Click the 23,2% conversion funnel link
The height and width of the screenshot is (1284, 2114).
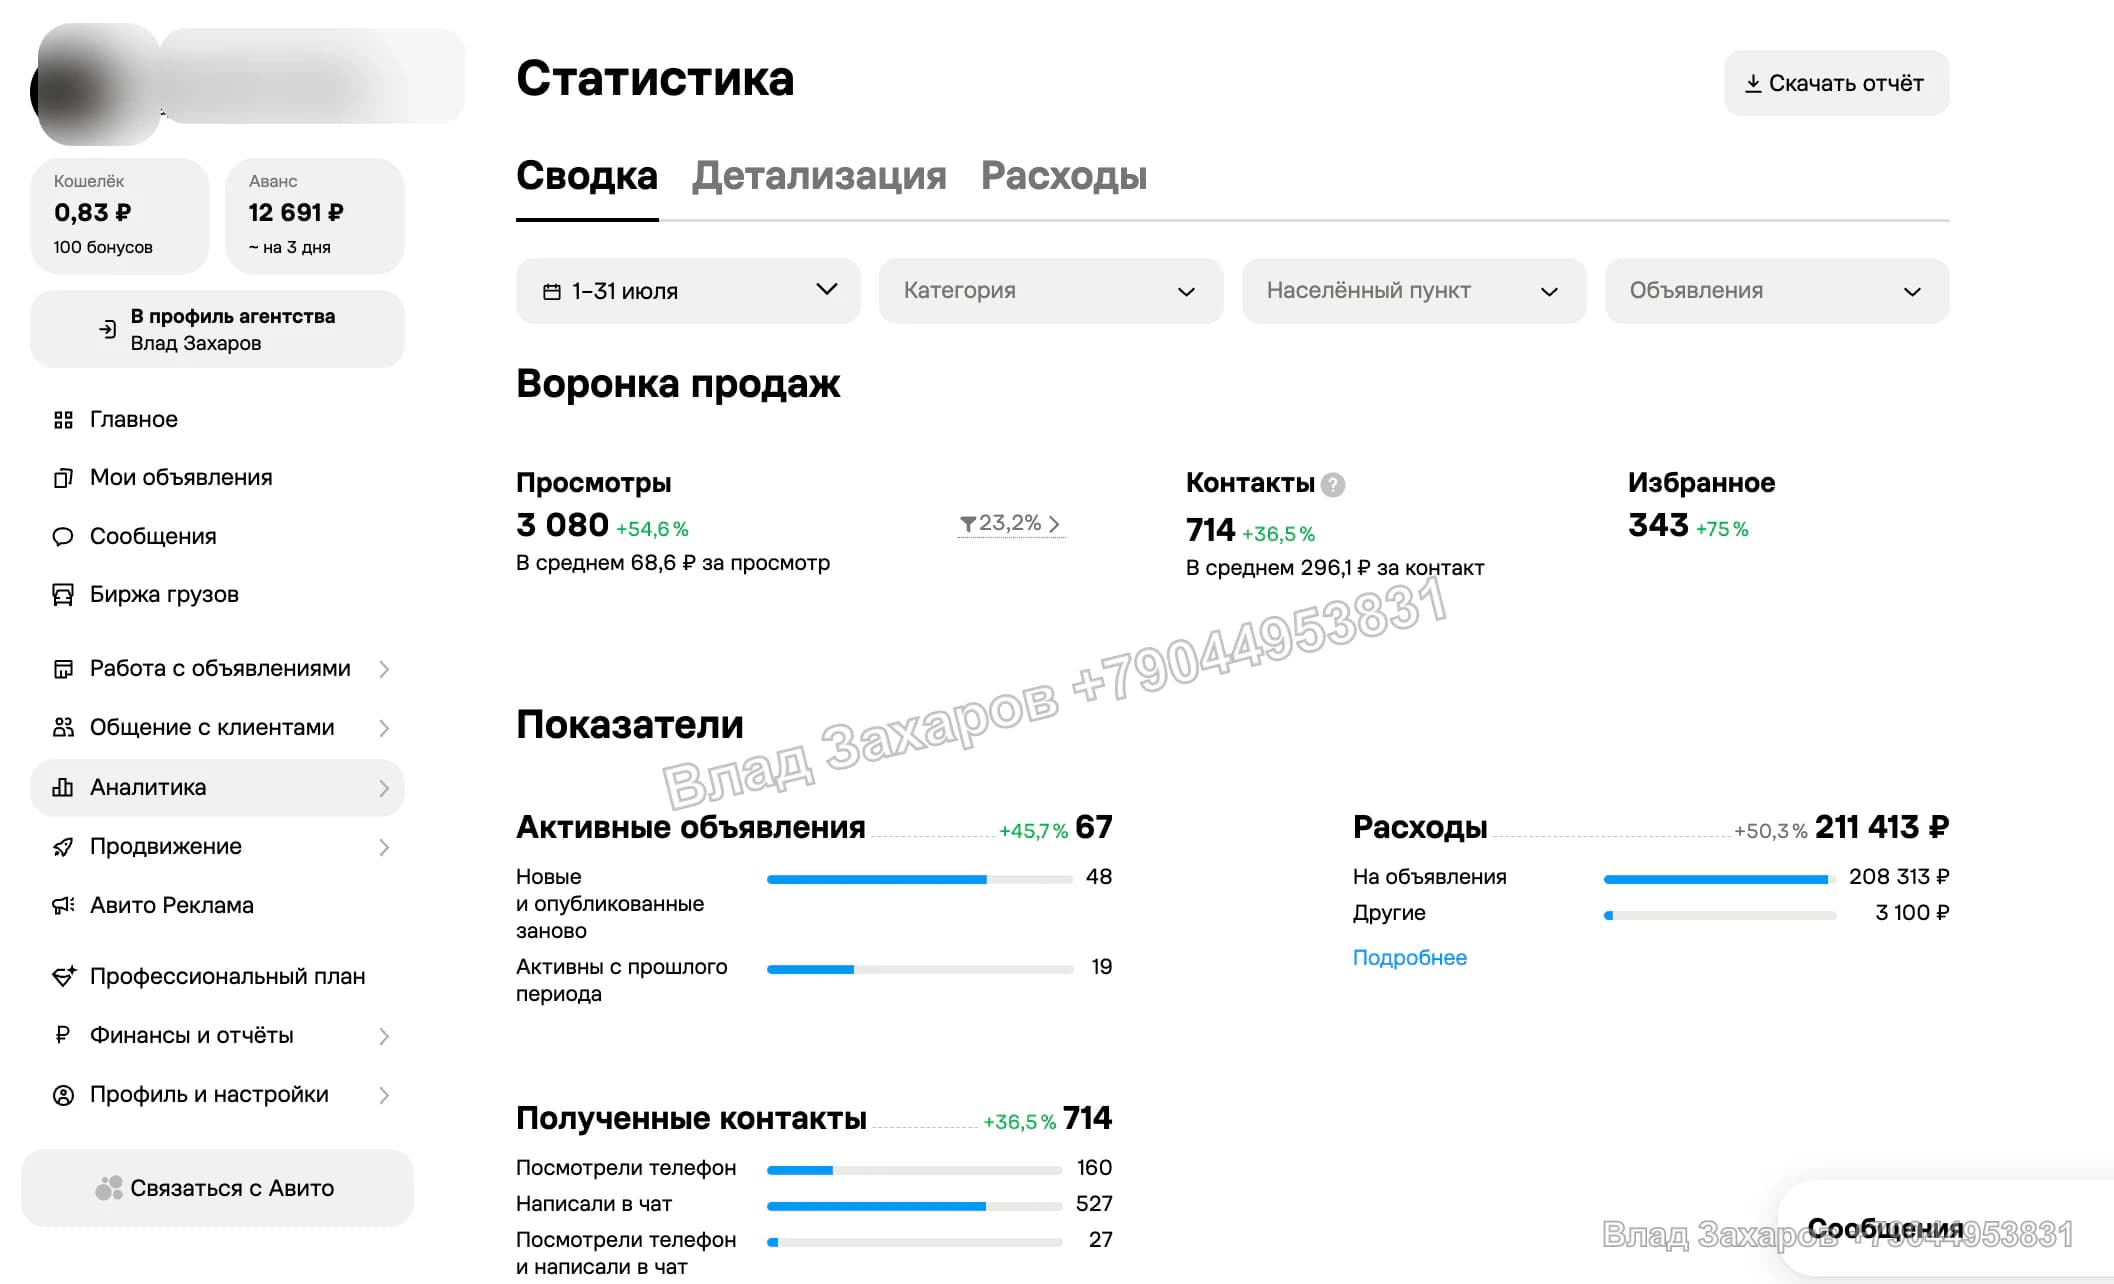pos(1010,523)
